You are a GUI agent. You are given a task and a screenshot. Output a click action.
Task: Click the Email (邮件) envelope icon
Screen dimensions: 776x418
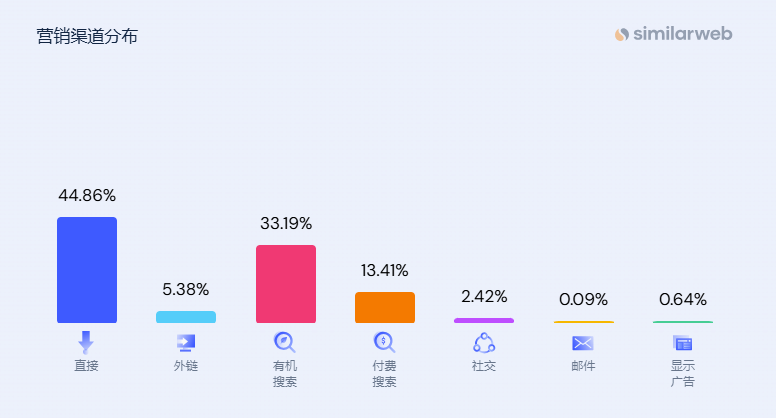point(583,342)
